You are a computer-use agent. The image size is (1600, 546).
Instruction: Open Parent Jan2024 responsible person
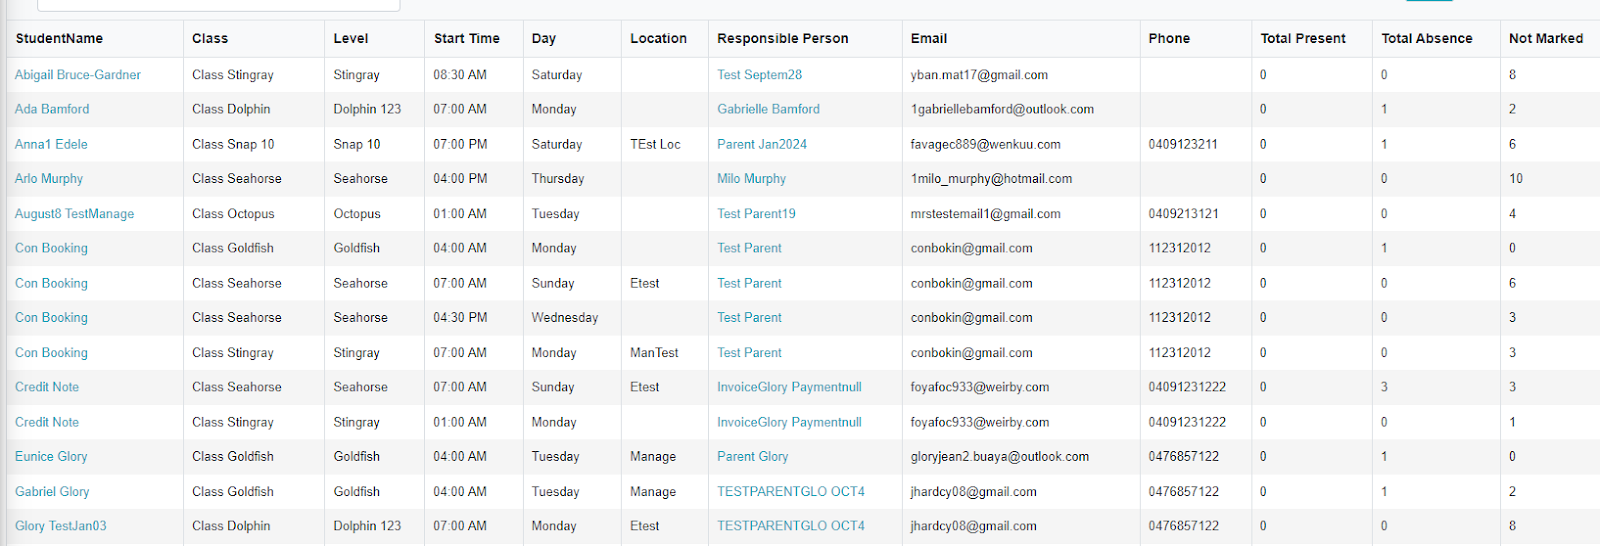tap(761, 144)
